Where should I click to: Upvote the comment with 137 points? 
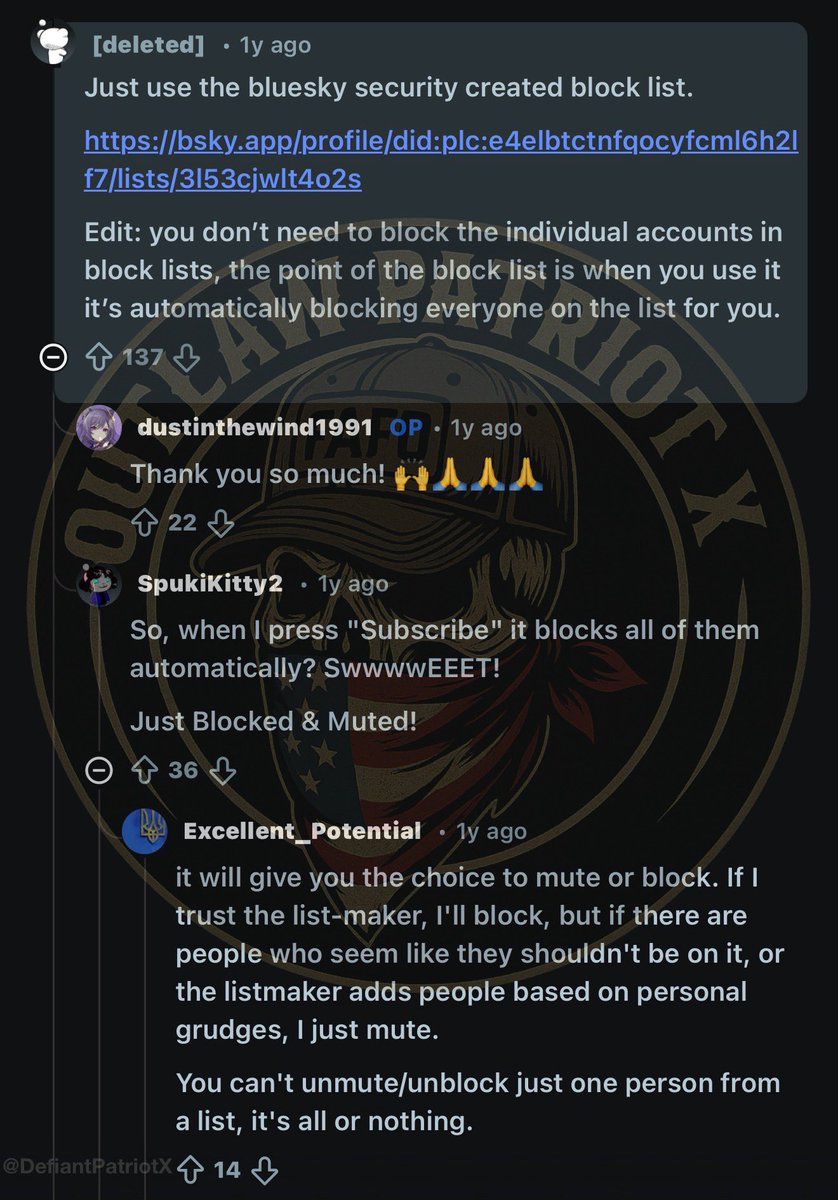101,357
